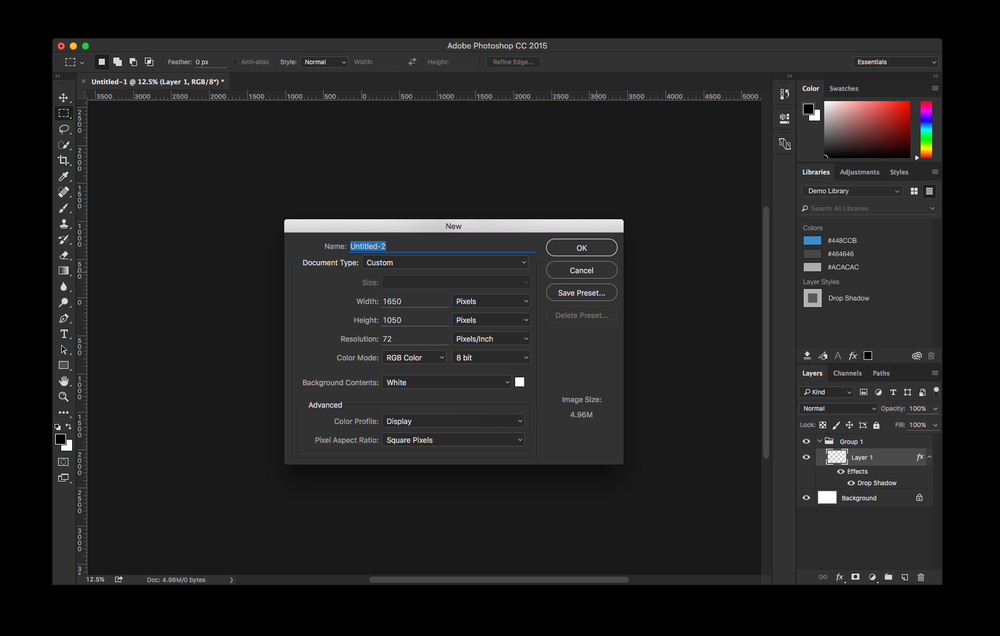This screenshot has width=1000, height=636.
Task: Collapse the Group 1 folder arrow
Action: click(x=820, y=441)
